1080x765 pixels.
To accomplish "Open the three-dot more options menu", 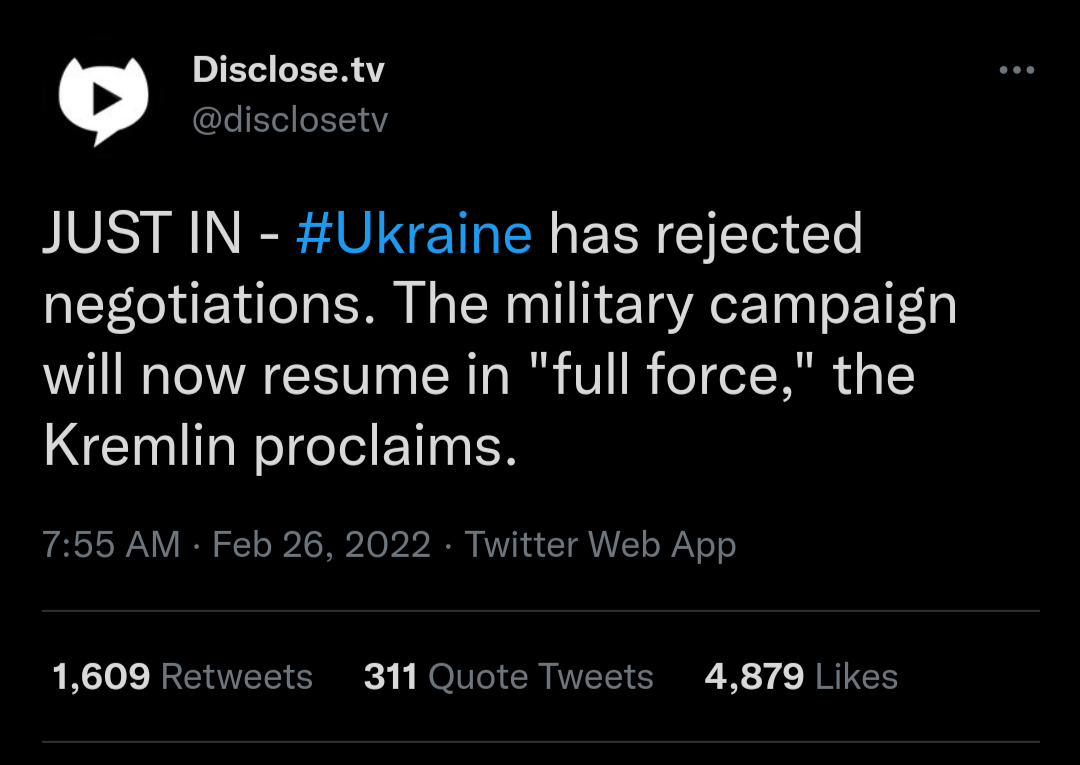I will [x=1016, y=70].
